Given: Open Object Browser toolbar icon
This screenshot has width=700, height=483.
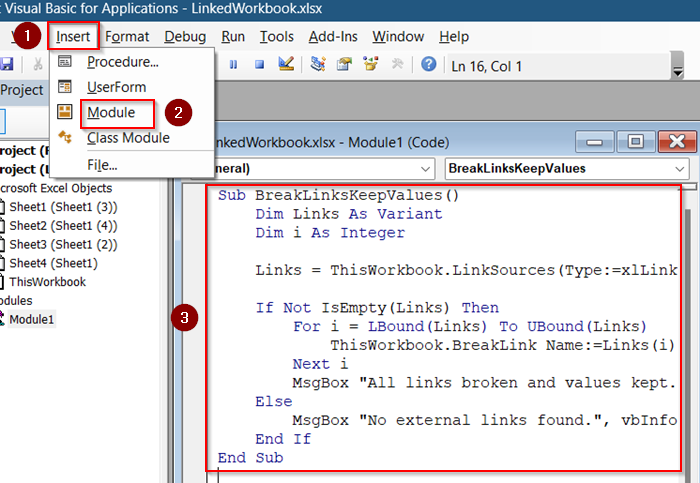Looking at the screenshot, I should [371, 64].
